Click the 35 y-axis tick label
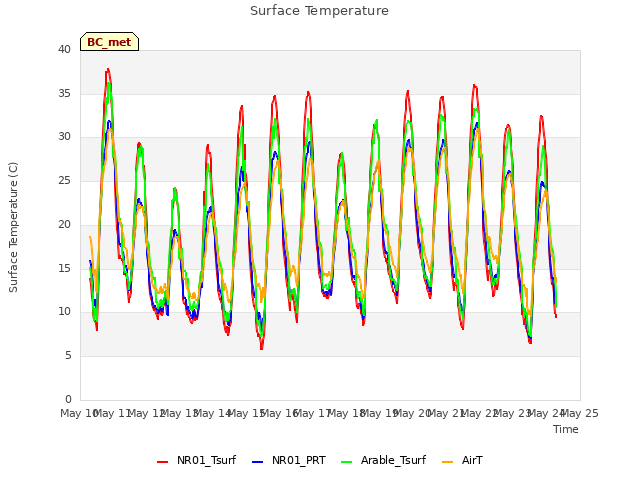 click(x=64, y=93)
